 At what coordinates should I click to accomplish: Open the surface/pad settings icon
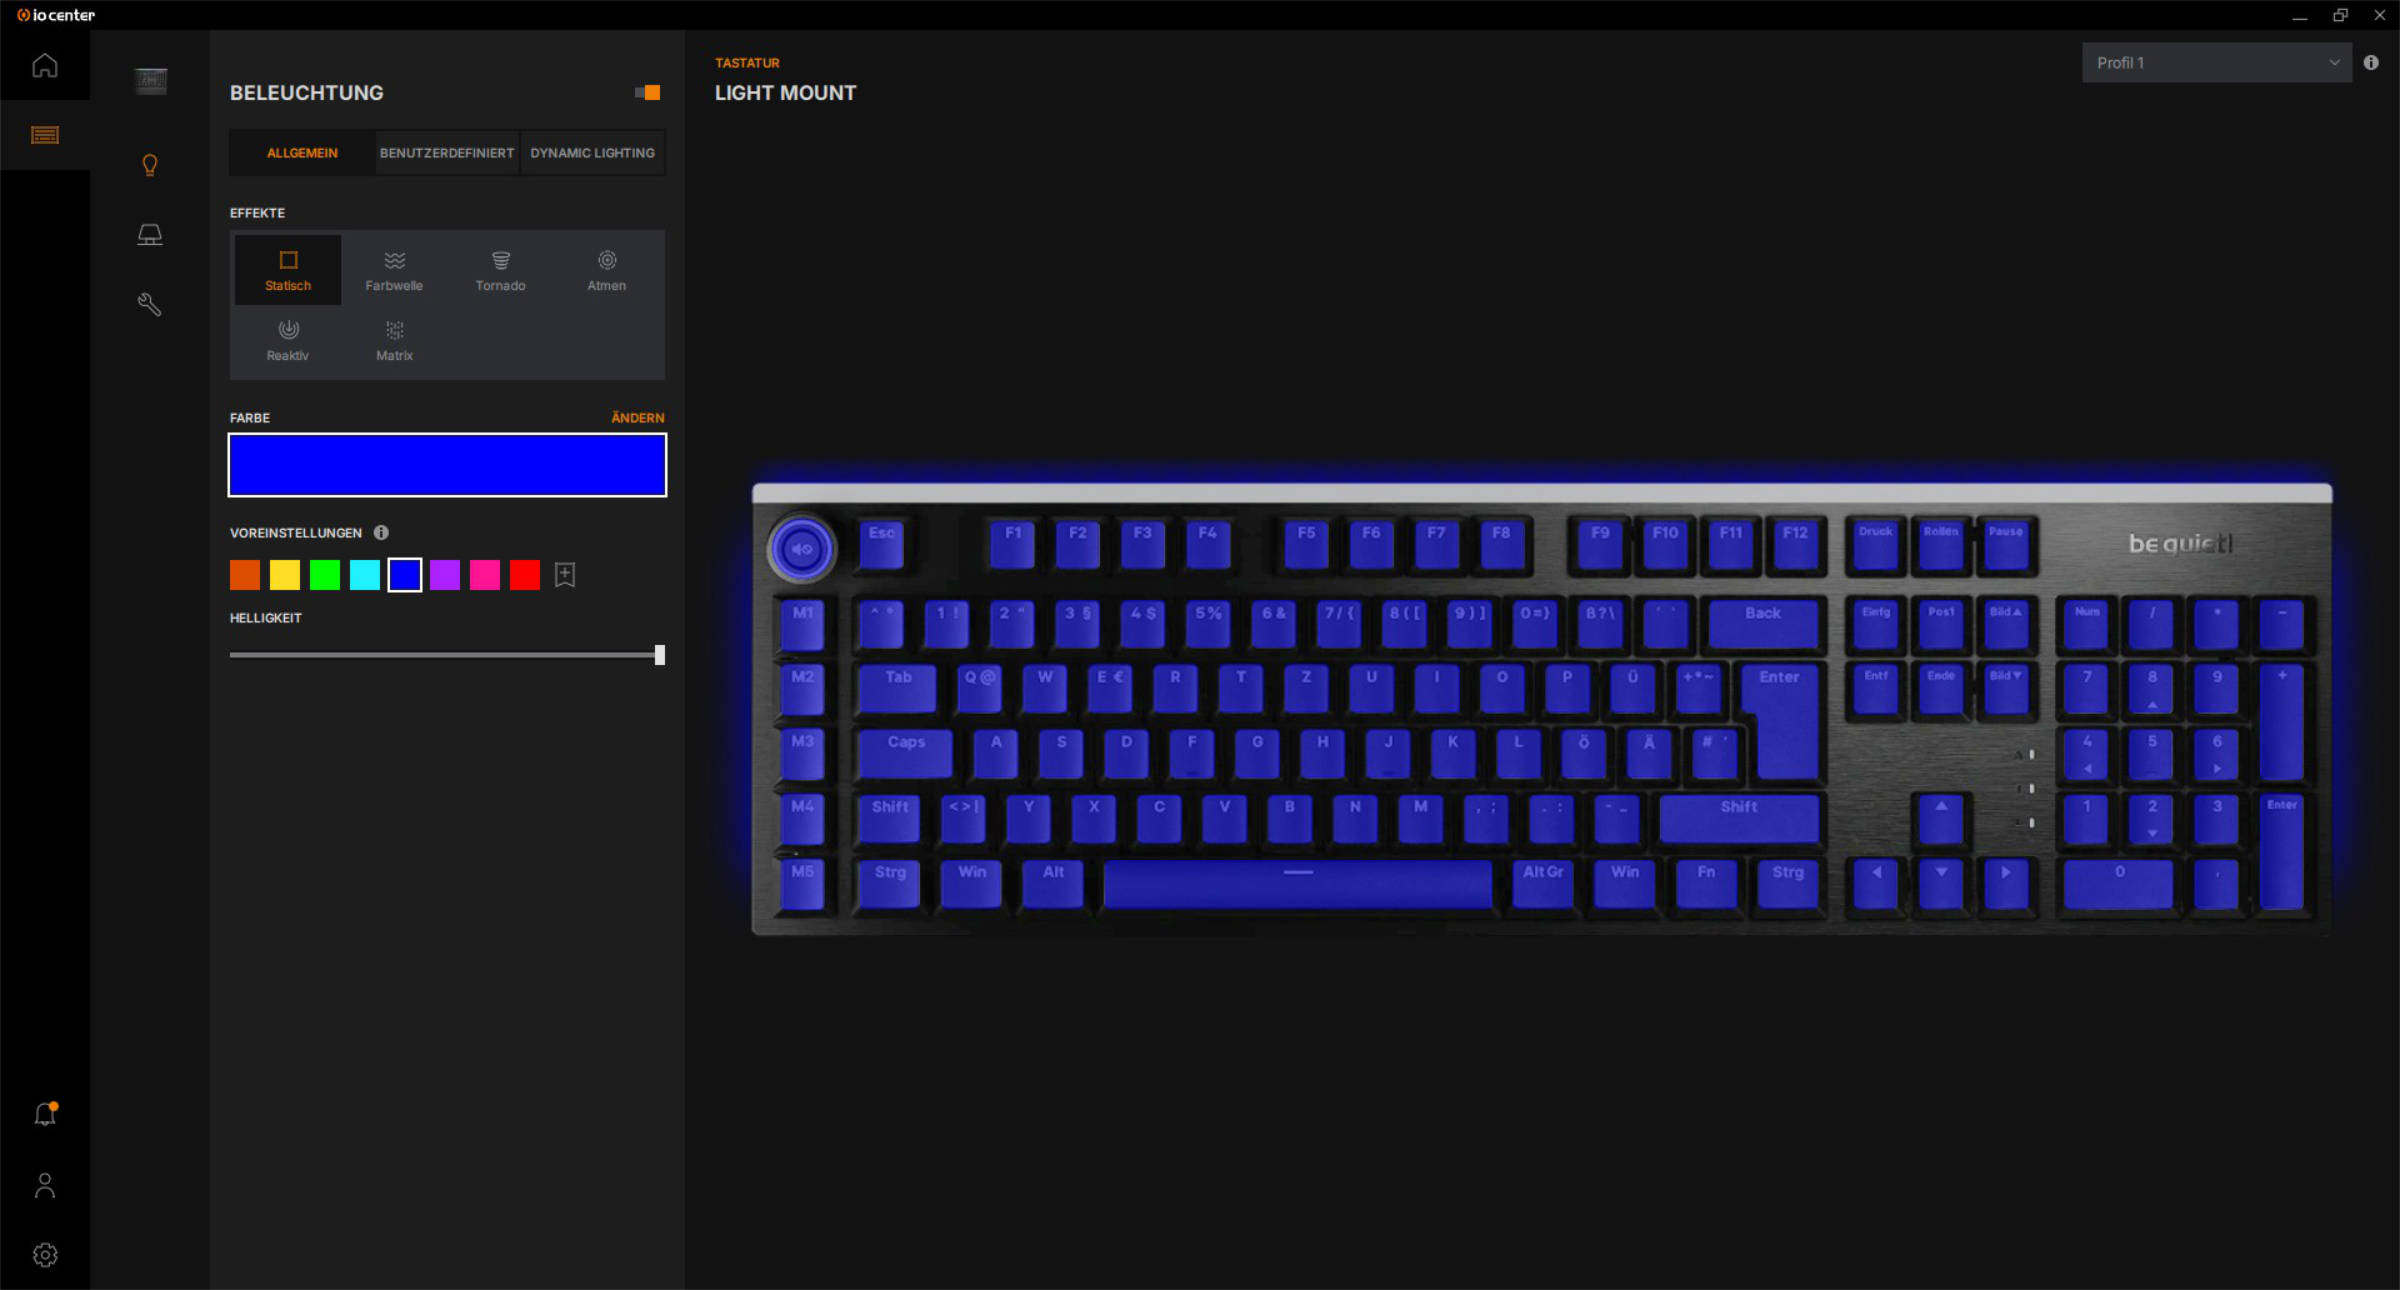(150, 235)
